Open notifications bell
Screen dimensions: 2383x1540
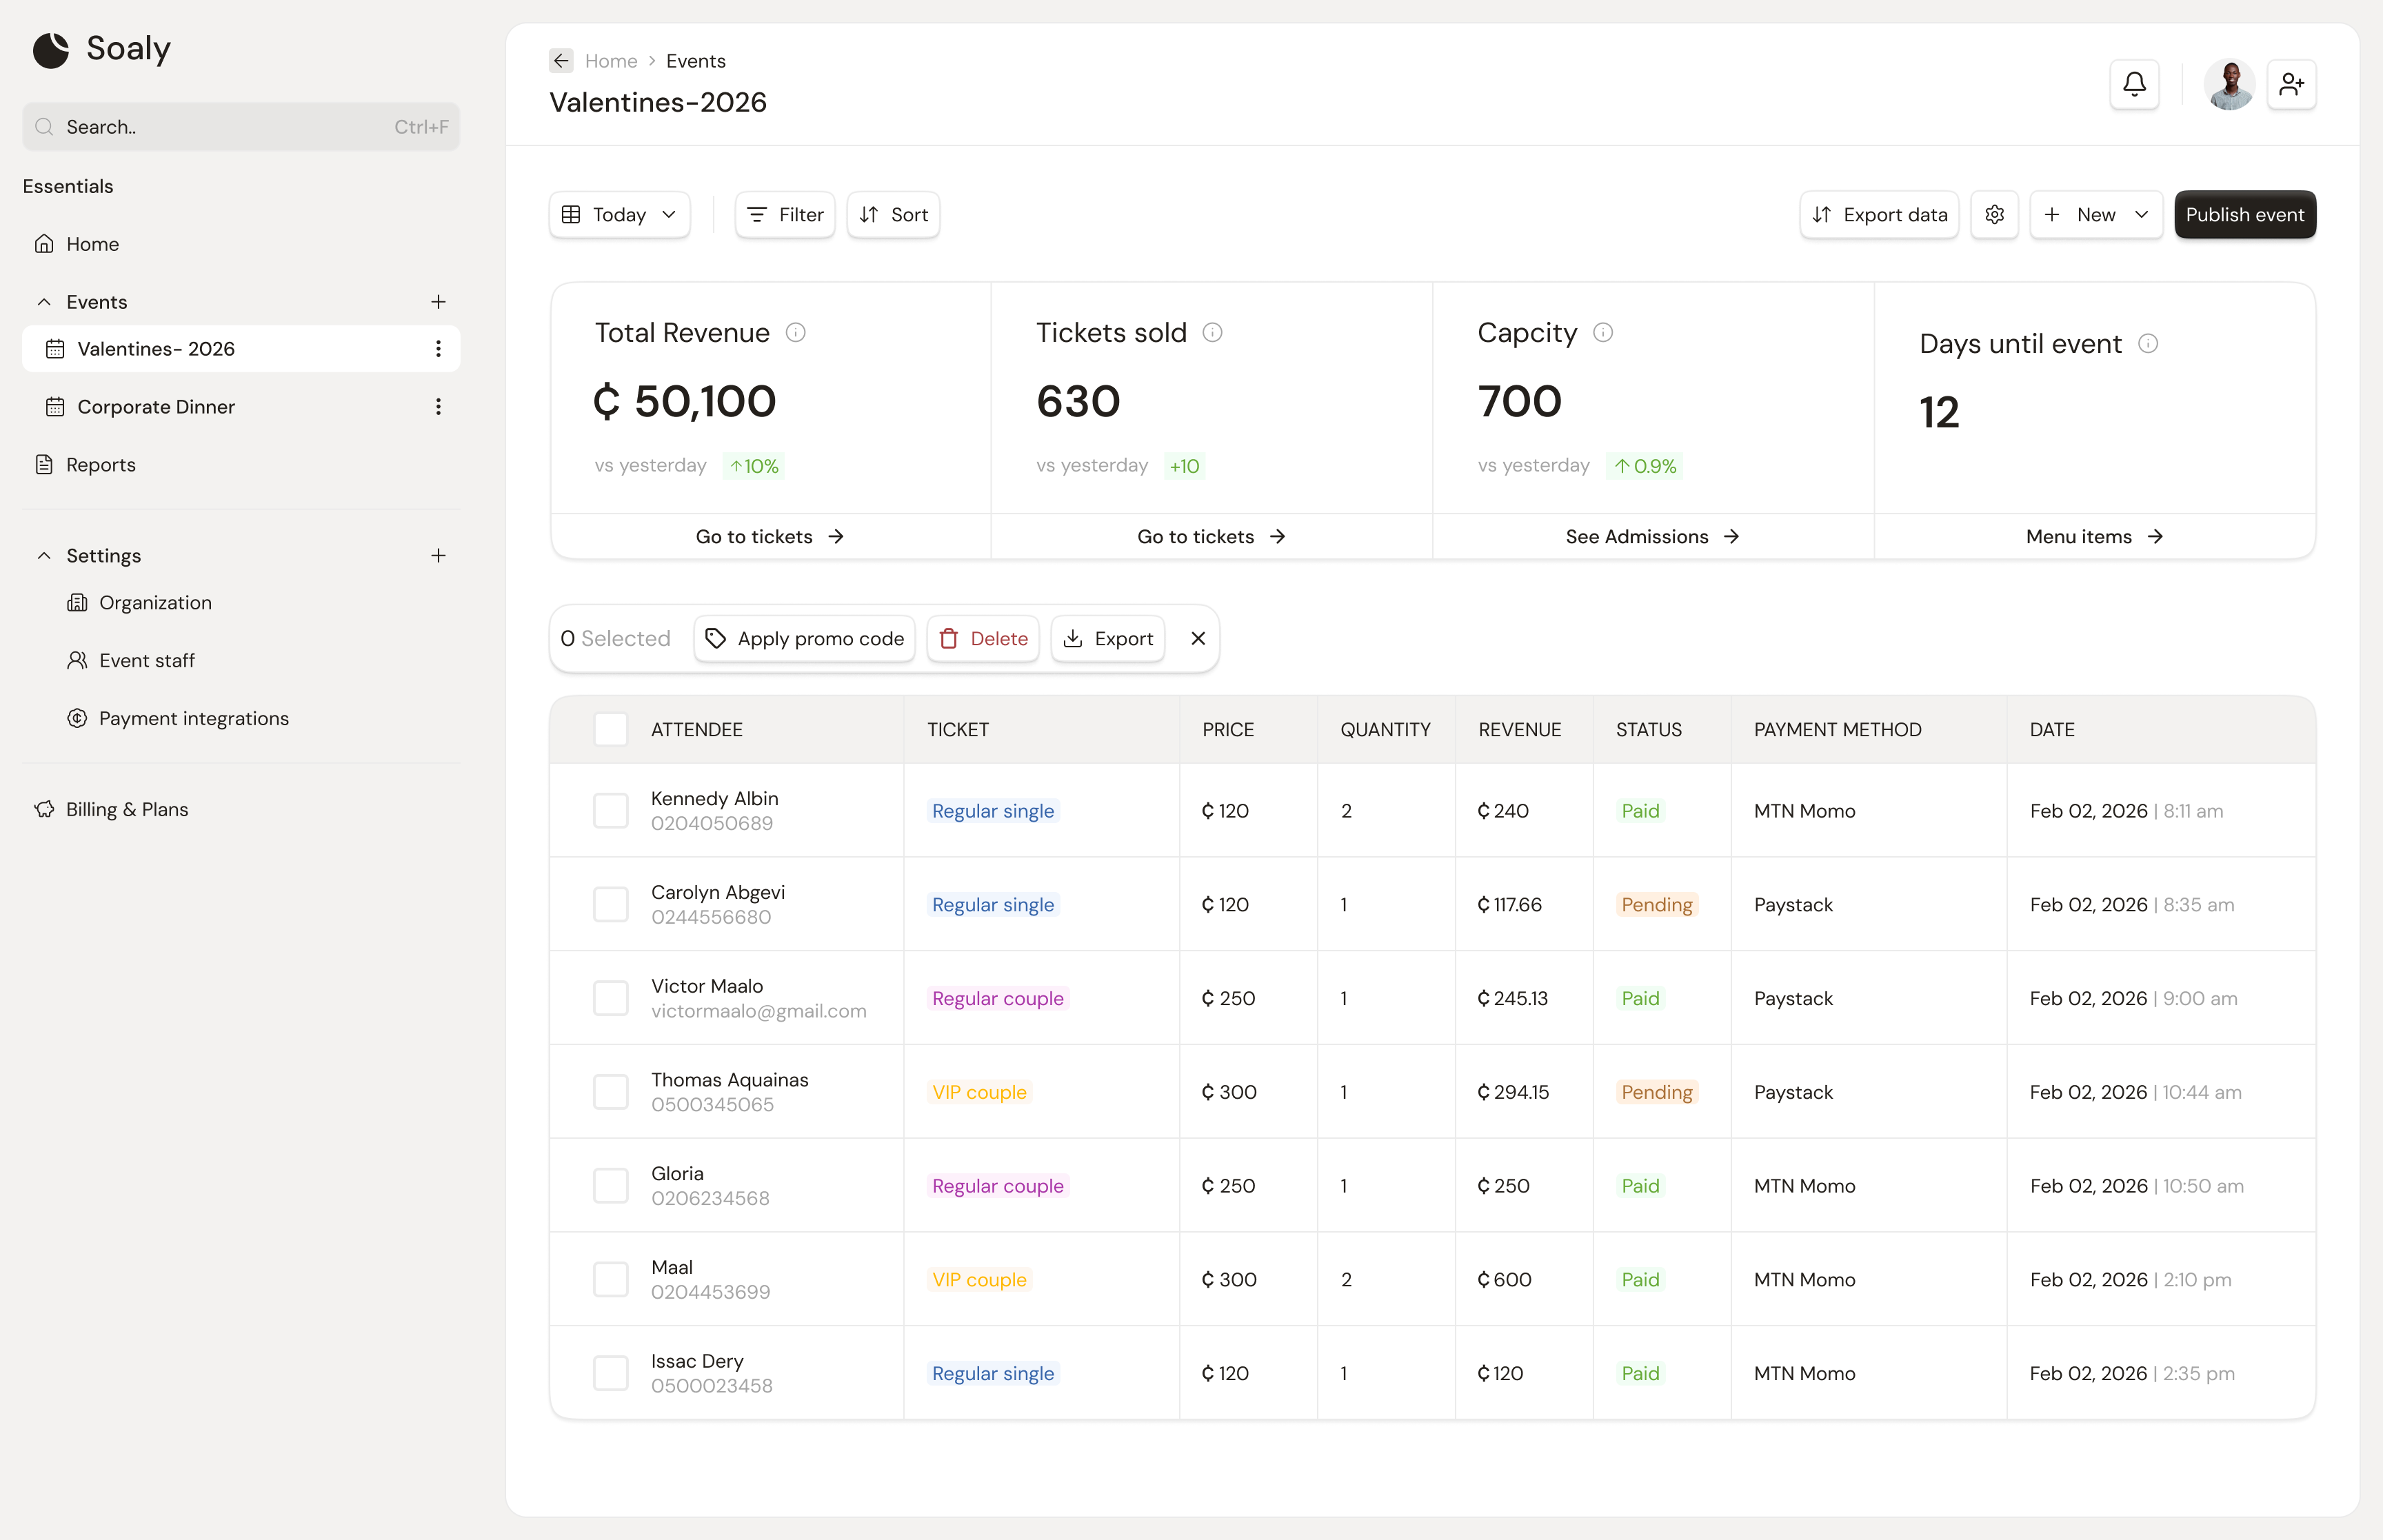tap(2134, 84)
